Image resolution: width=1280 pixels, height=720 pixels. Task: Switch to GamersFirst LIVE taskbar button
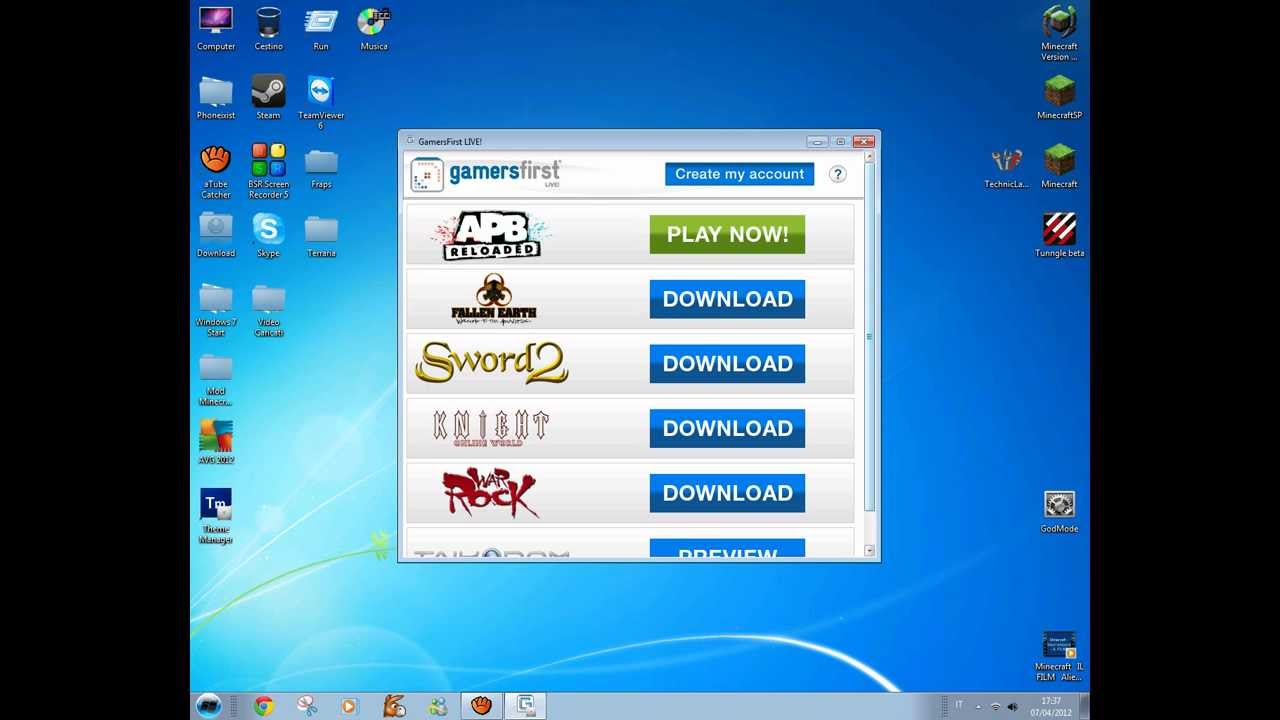(525, 706)
